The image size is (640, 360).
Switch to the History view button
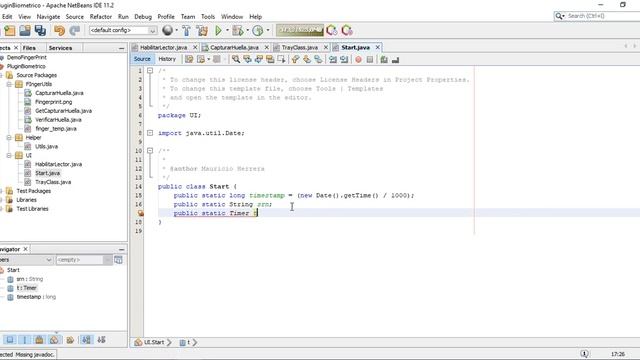point(167,59)
